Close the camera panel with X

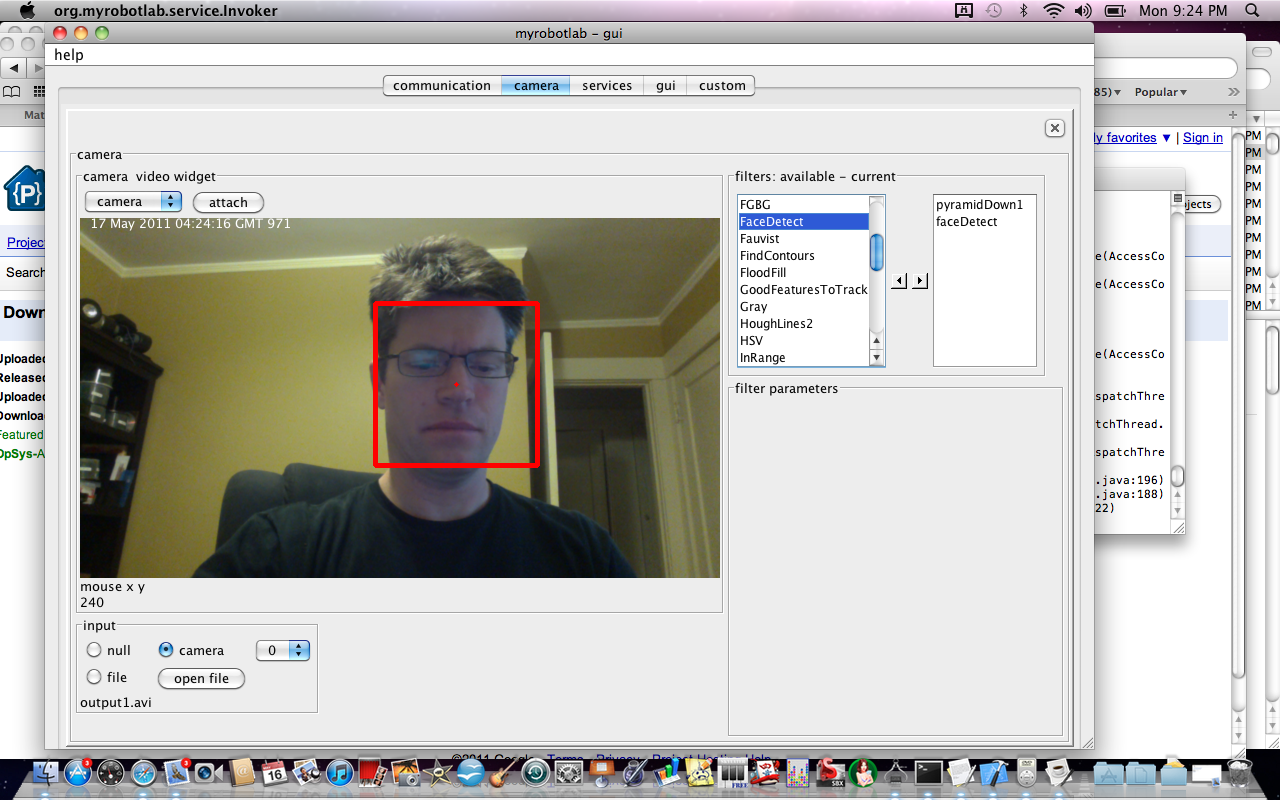pos(1054,128)
